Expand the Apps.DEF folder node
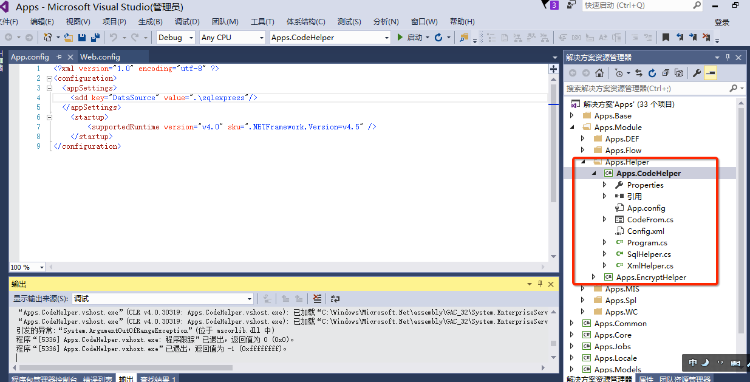 pos(583,139)
